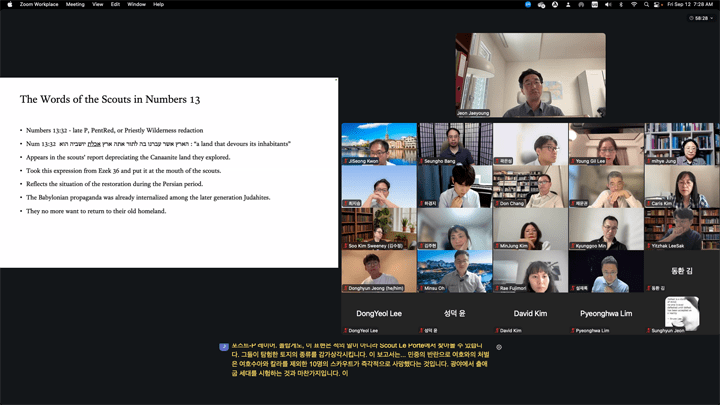Toggle the meeting timer display 58:28
The height and width of the screenshot is (405, 720).
[700, 17]
